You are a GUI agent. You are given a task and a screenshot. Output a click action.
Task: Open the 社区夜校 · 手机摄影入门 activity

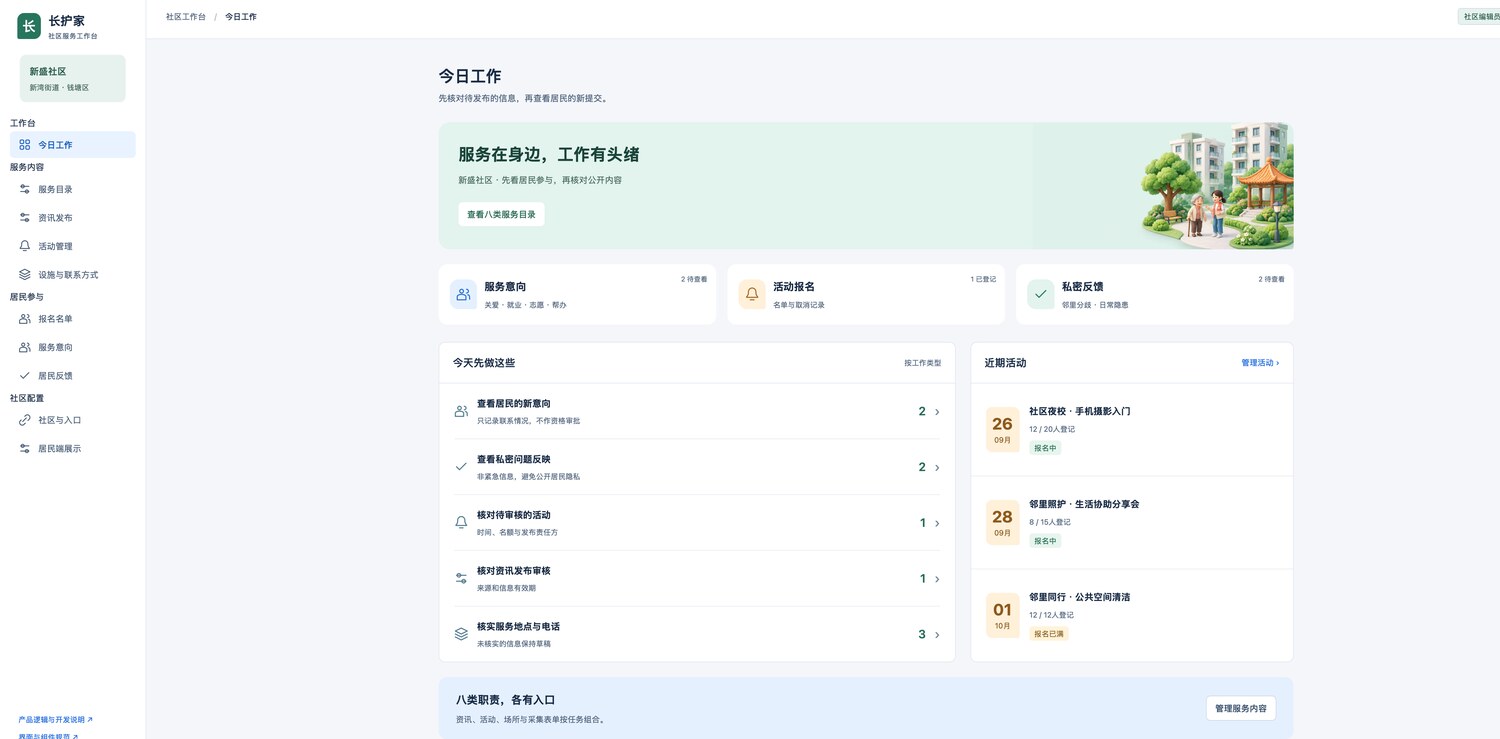[1132, 430]
